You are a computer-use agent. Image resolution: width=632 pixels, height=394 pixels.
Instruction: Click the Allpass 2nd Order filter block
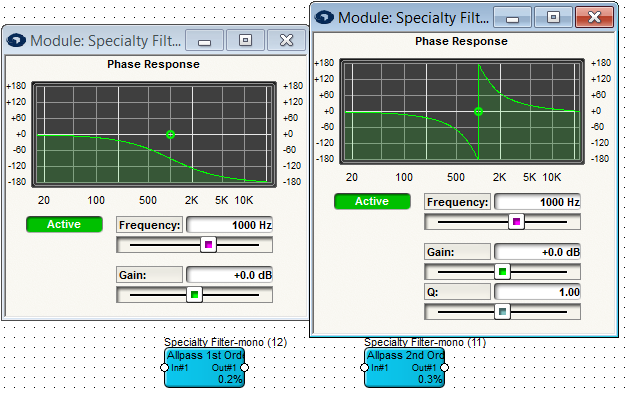coord(404,367)
